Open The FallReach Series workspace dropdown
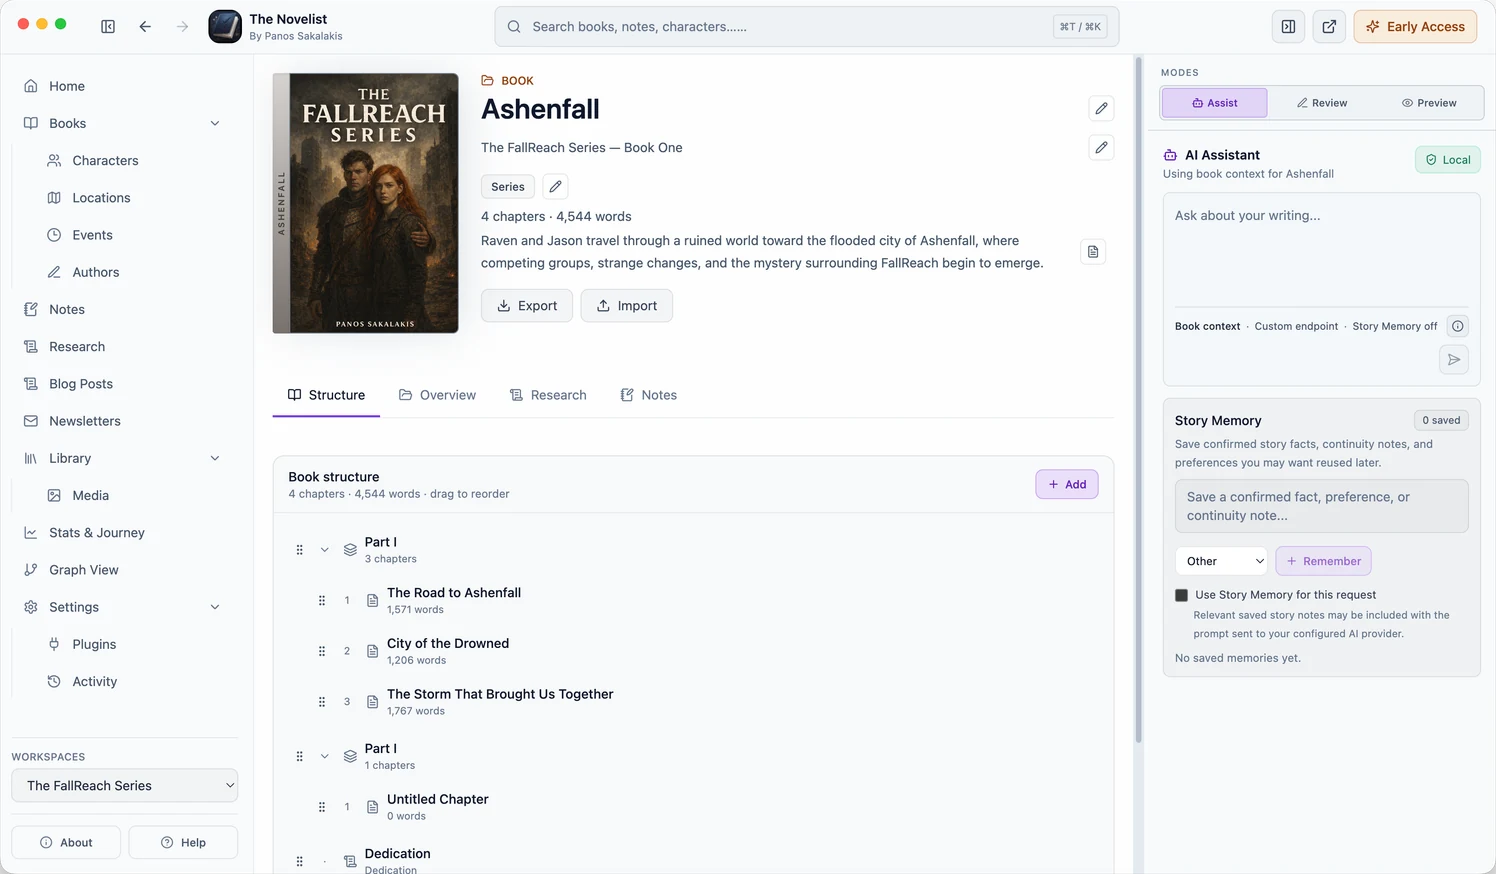Image resolution: width=1496 pixels, height=874 pixels. click(124, 786)
